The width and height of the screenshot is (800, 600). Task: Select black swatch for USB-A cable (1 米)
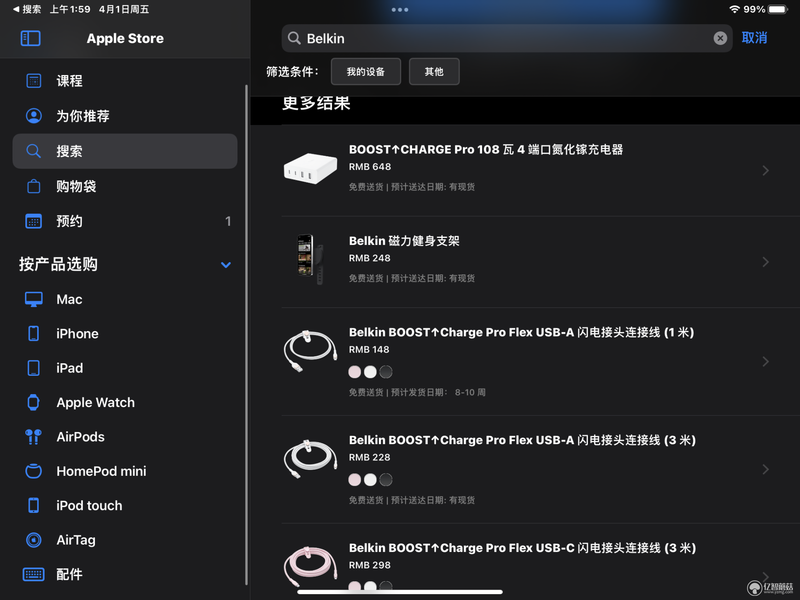point(386,372)
